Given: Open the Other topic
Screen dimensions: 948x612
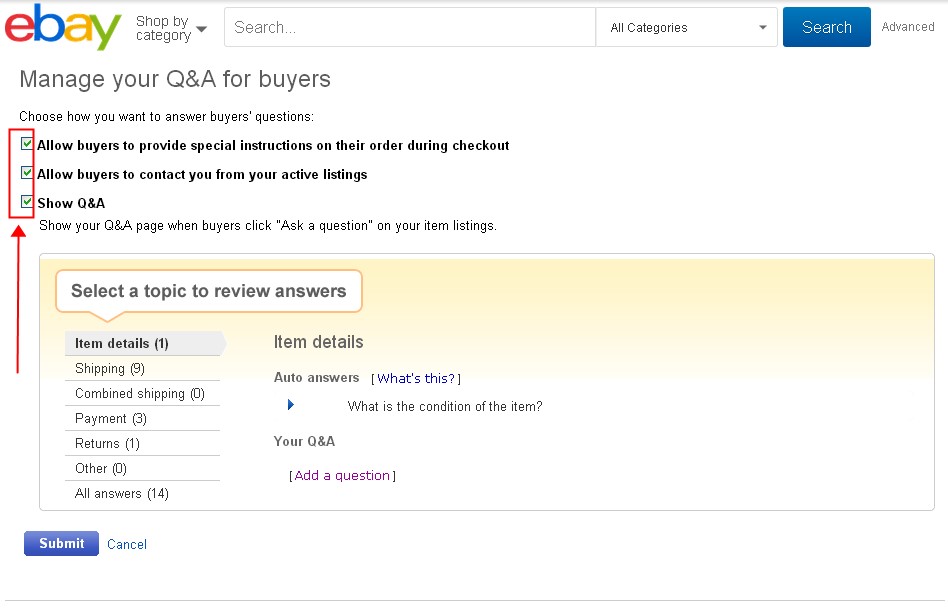Looking at the screenshot, I should pos(97,468).
